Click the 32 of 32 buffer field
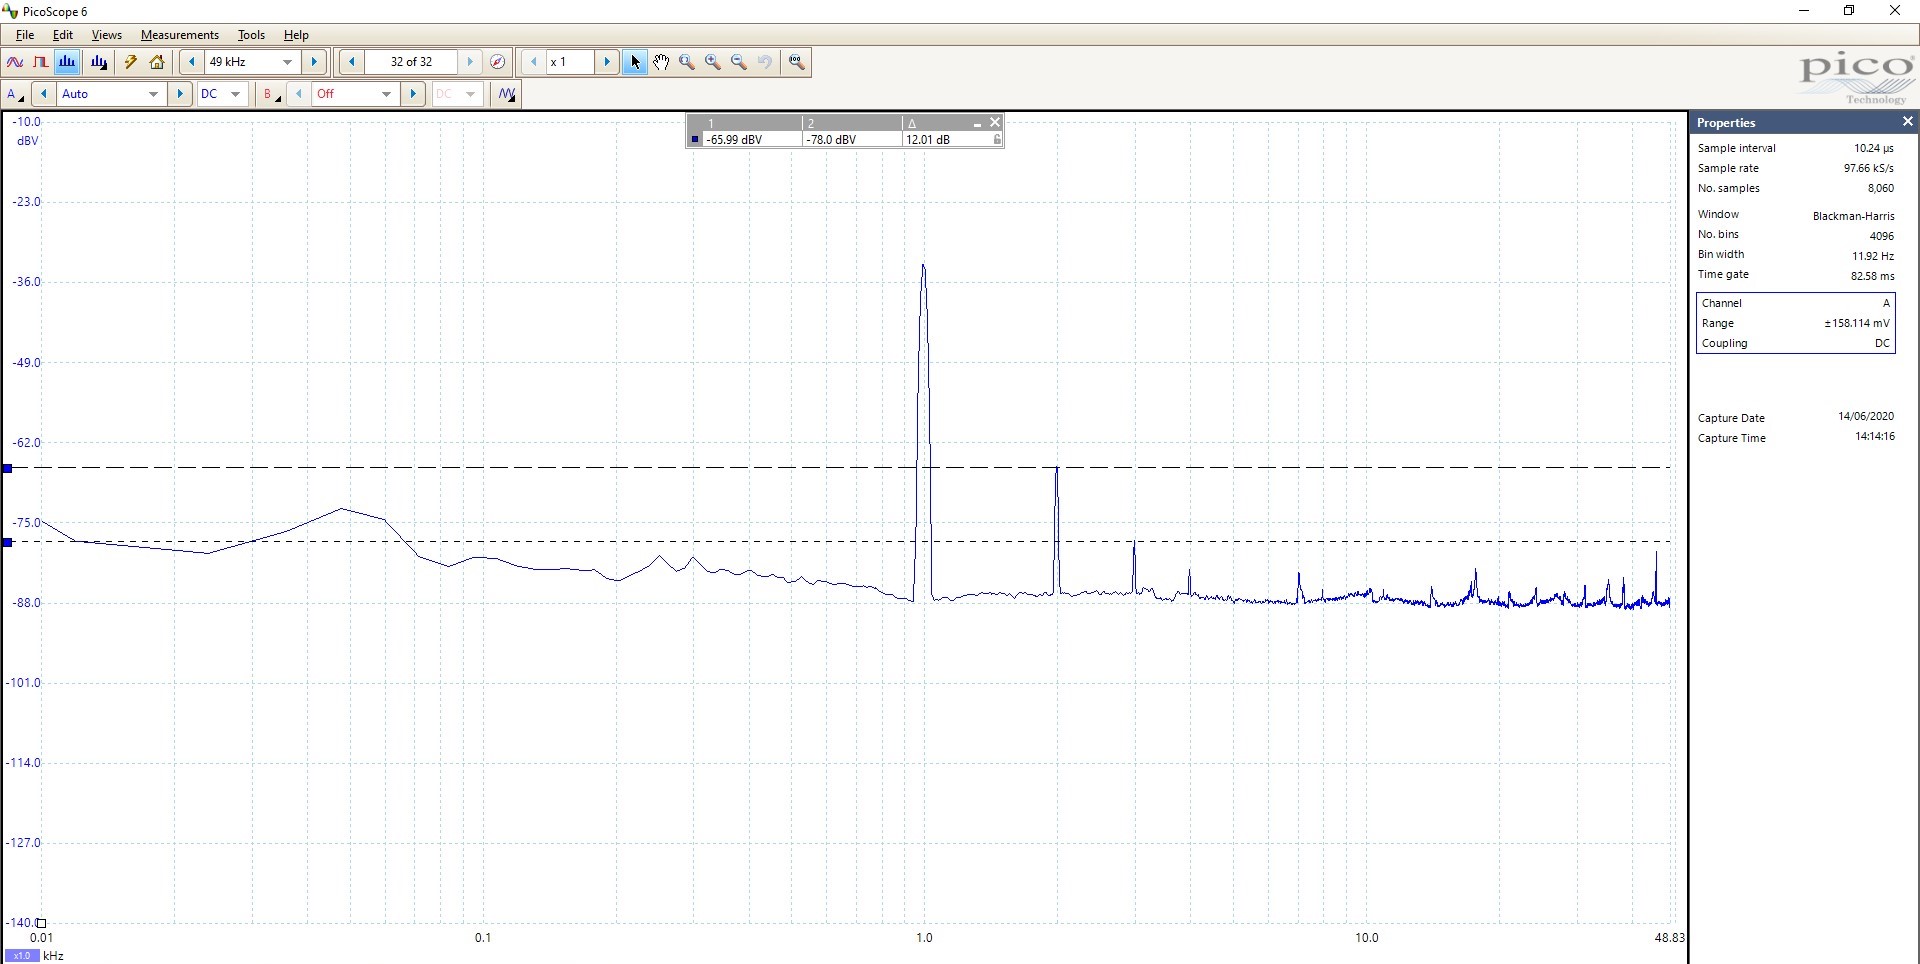 pyautogui.click(x=411, y=62)
